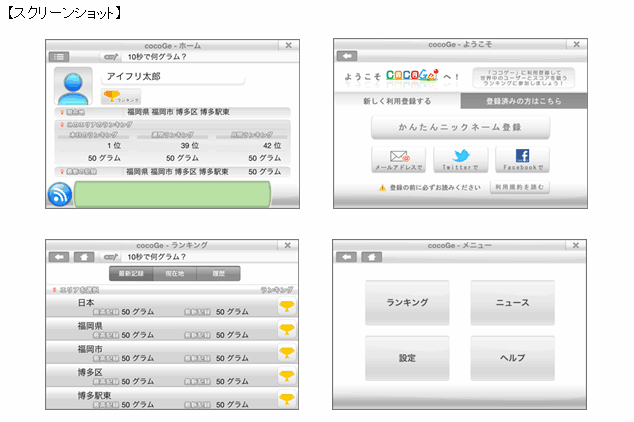Screen dimensions: 634x422
Task: Register with メールアドレスで mail icon button
Action: (398, 160)
